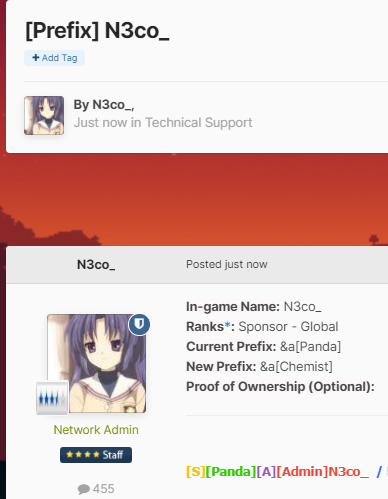Click the speech bubble posts icon
This screenshot has width=388, height=499.
coord(84,489)
